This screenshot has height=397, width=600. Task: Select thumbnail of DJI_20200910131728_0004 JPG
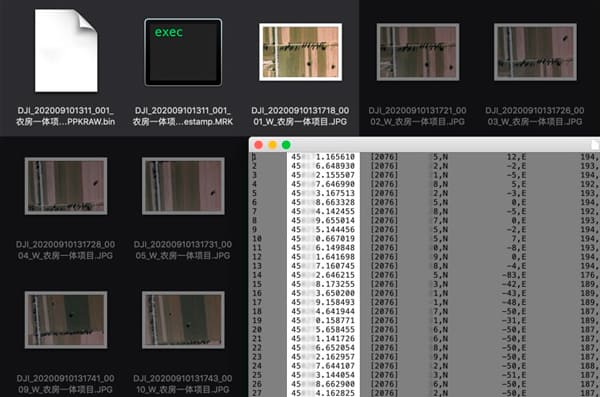click(66, 186)
